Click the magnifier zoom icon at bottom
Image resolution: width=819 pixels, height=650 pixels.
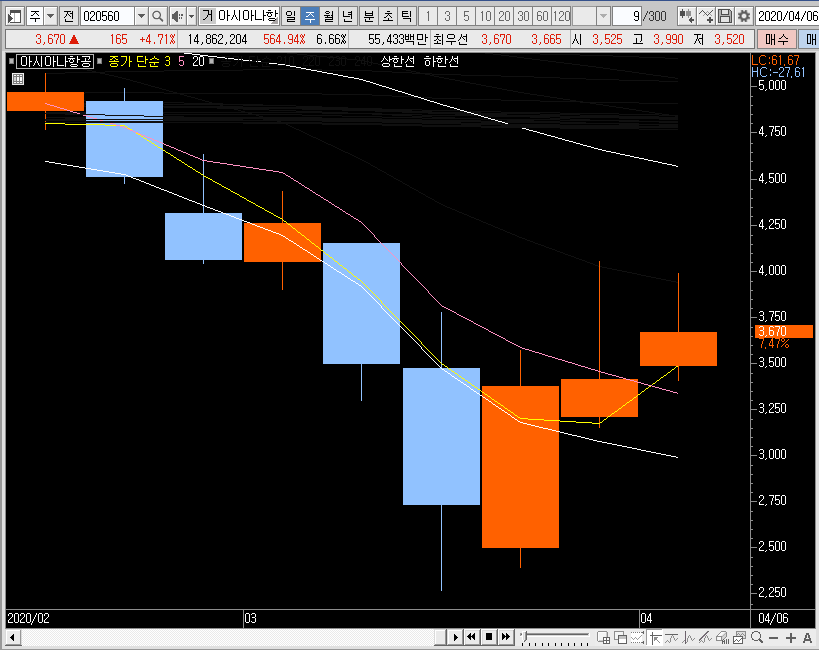(756, 637)
